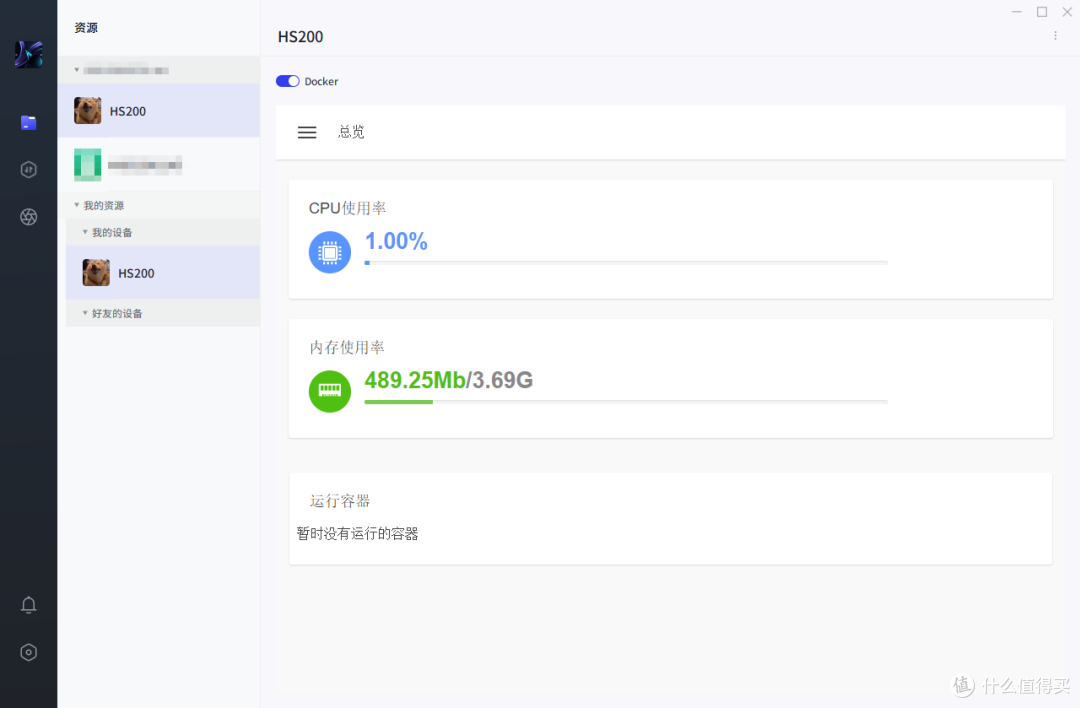The width and height of the screenshot is (1080, 708).
Task: Click the 总览 overview title
Action: tap(351, 132)
